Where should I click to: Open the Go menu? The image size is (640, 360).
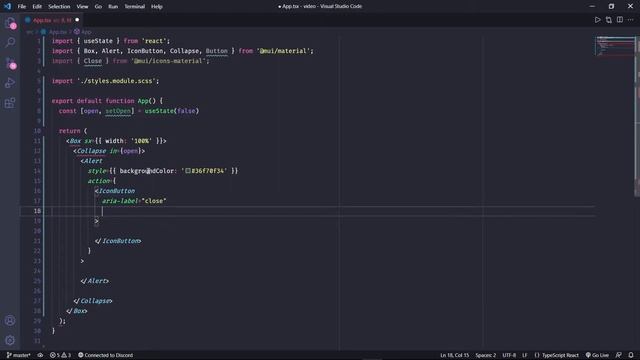[98, 7]
